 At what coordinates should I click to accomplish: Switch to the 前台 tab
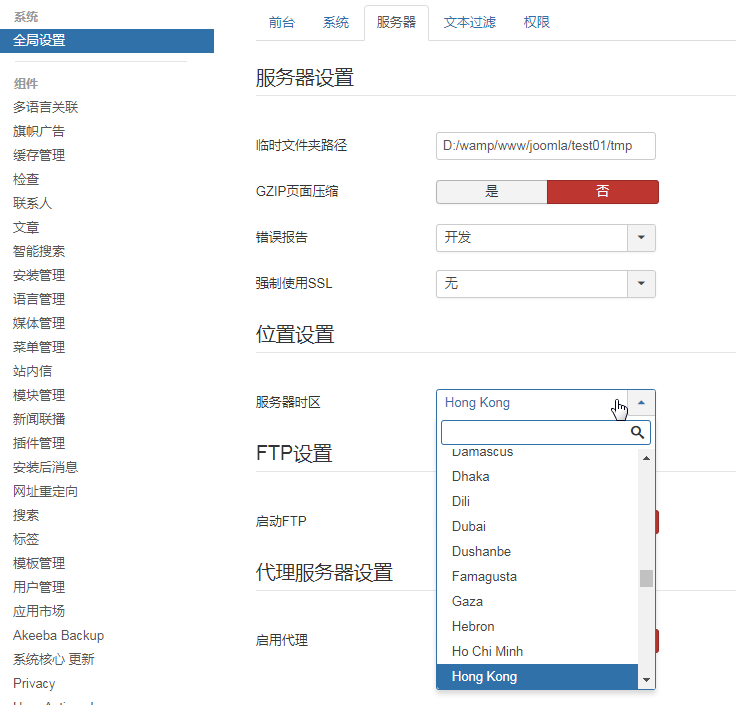pyautogui.click(x=282, y=22)
